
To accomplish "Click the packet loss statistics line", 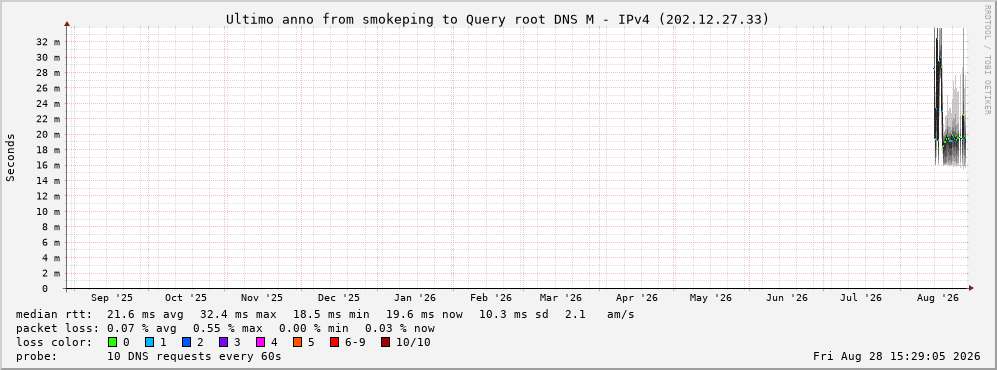I will tap(225, 328).
